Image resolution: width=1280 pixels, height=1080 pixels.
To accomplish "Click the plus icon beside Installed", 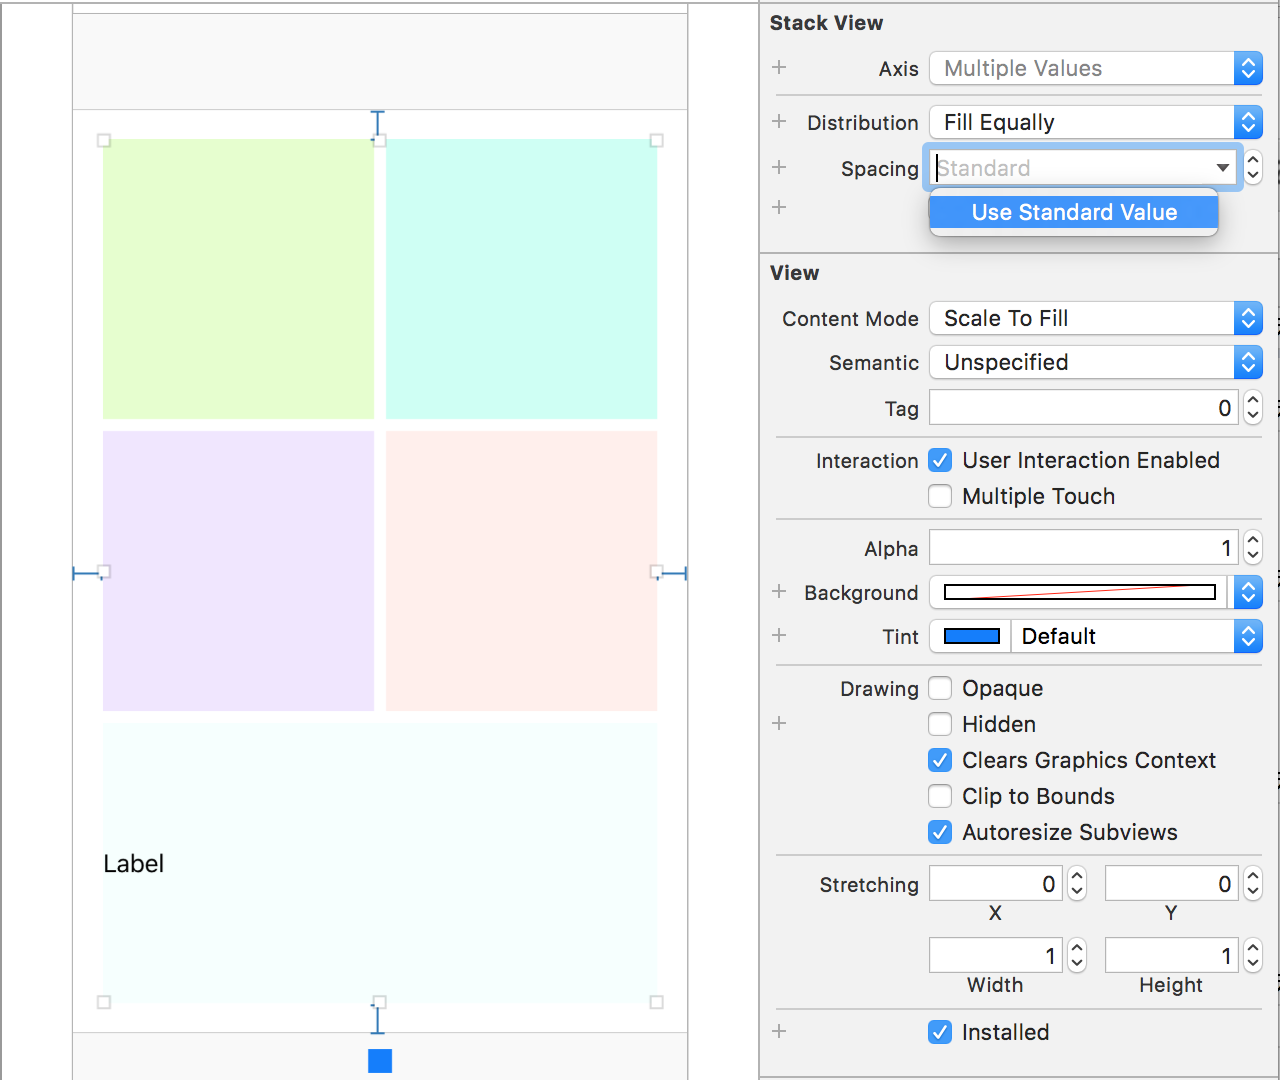I will click(779, 1031).
